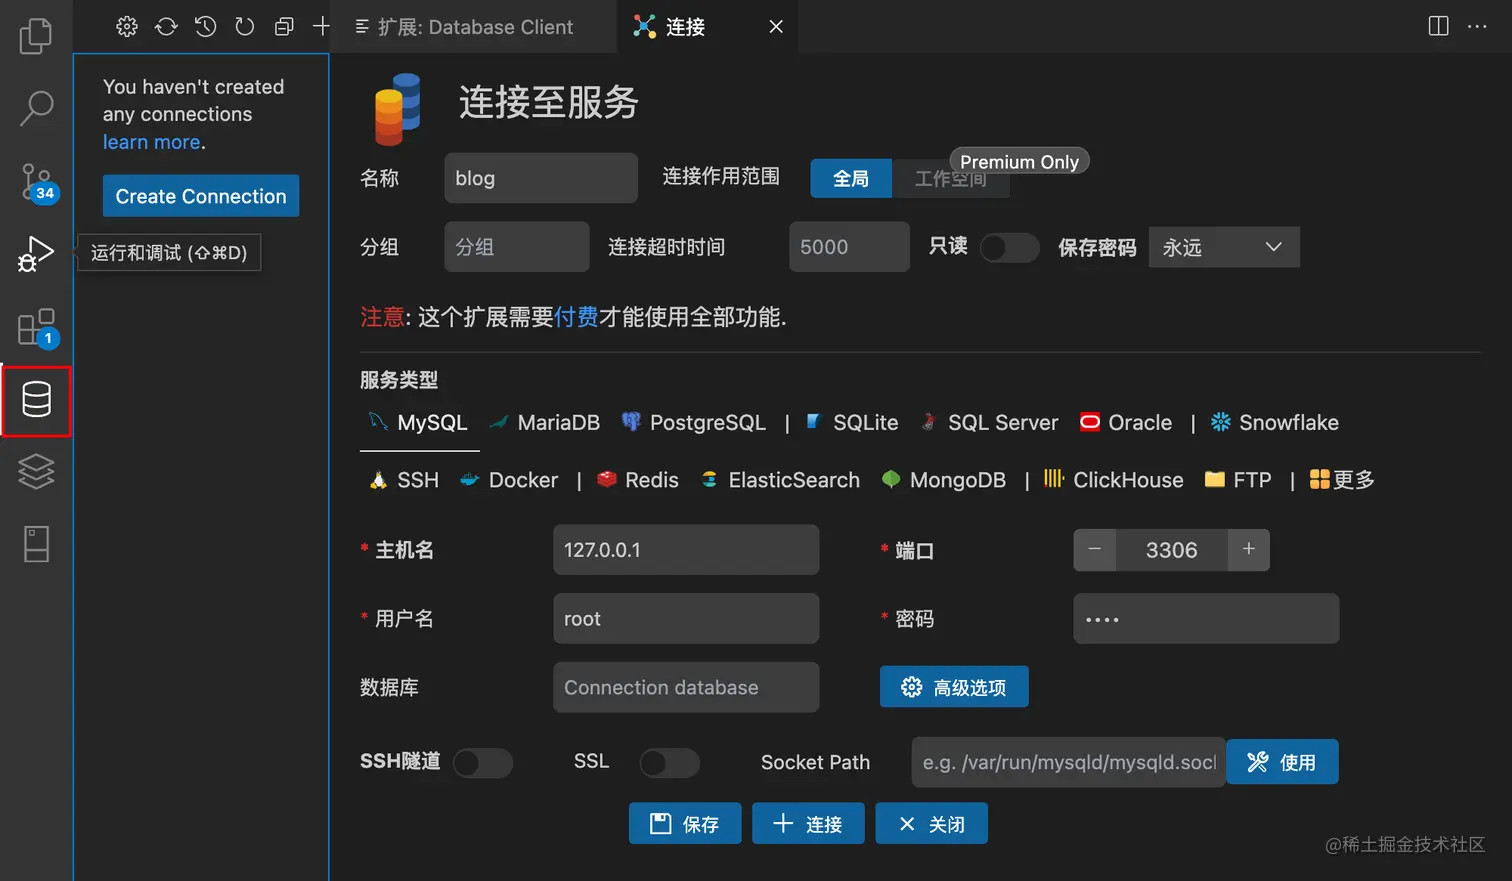Choose the SQL Server service type
The width and height of the screenshot is (1512, 881).
pyautogui.click(x=991, y=423)
